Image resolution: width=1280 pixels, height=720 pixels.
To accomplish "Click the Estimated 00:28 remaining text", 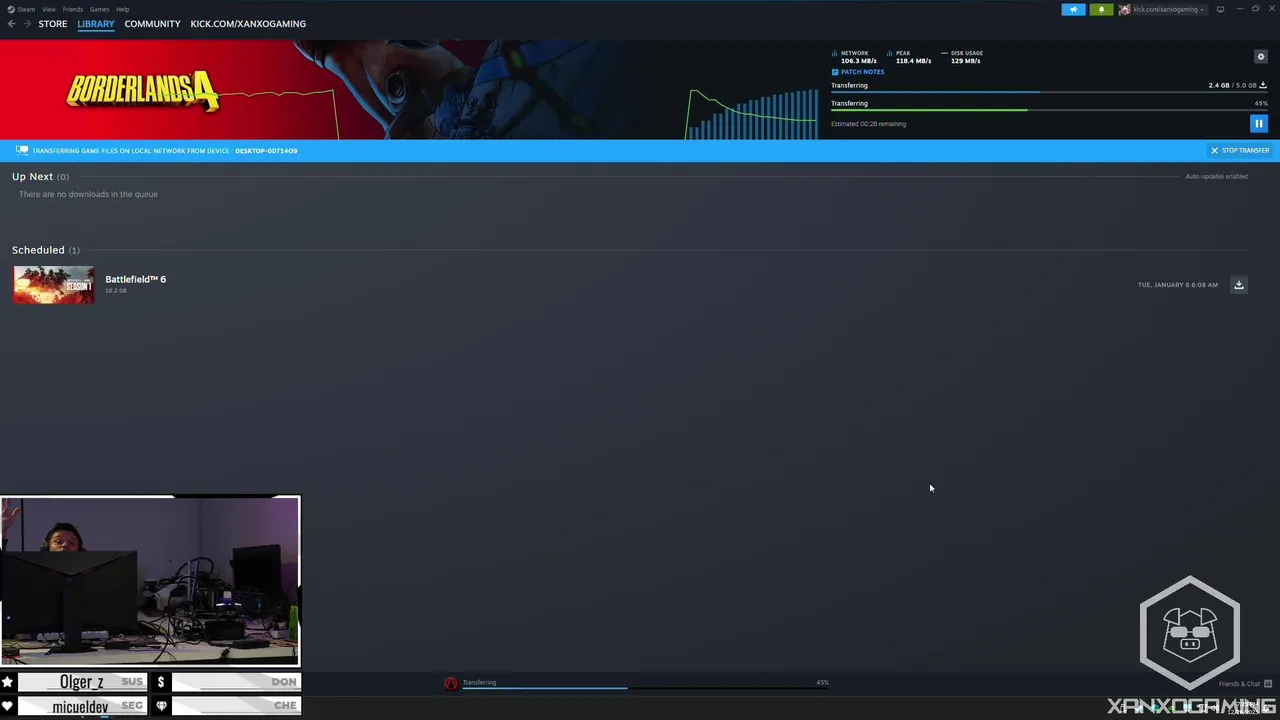I will 868,124.
